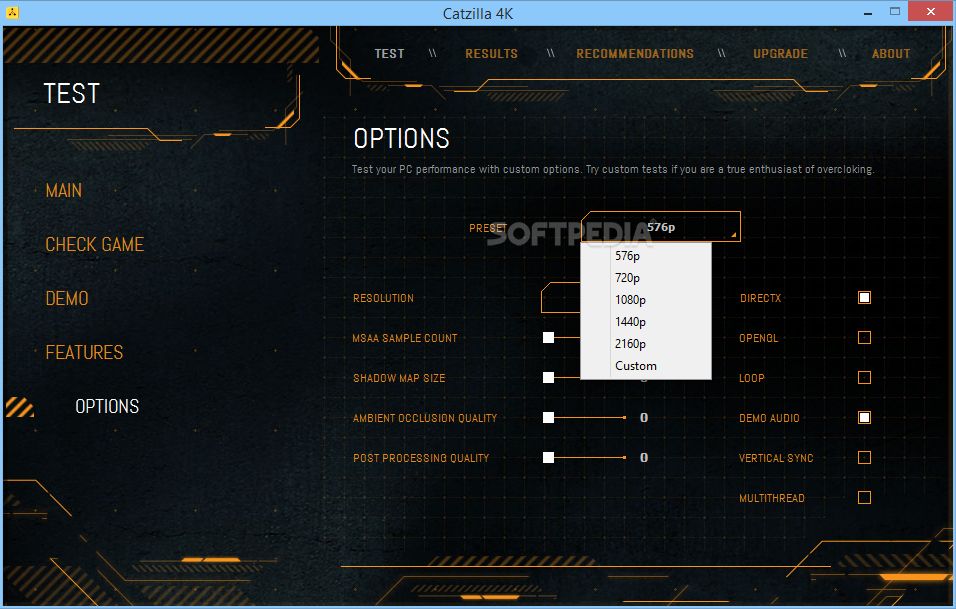Click the SHADOW MAP SIZE label

click(399, 378)
